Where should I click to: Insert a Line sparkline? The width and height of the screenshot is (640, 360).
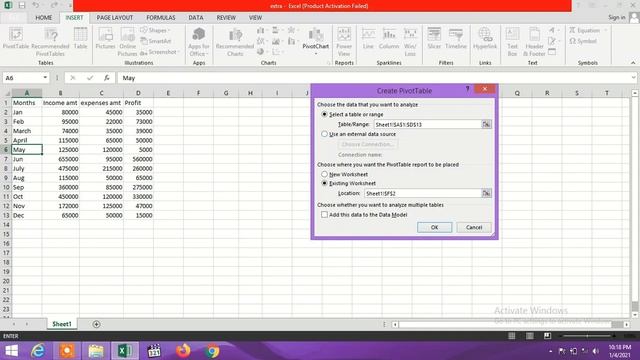click(x=368, y=39)
